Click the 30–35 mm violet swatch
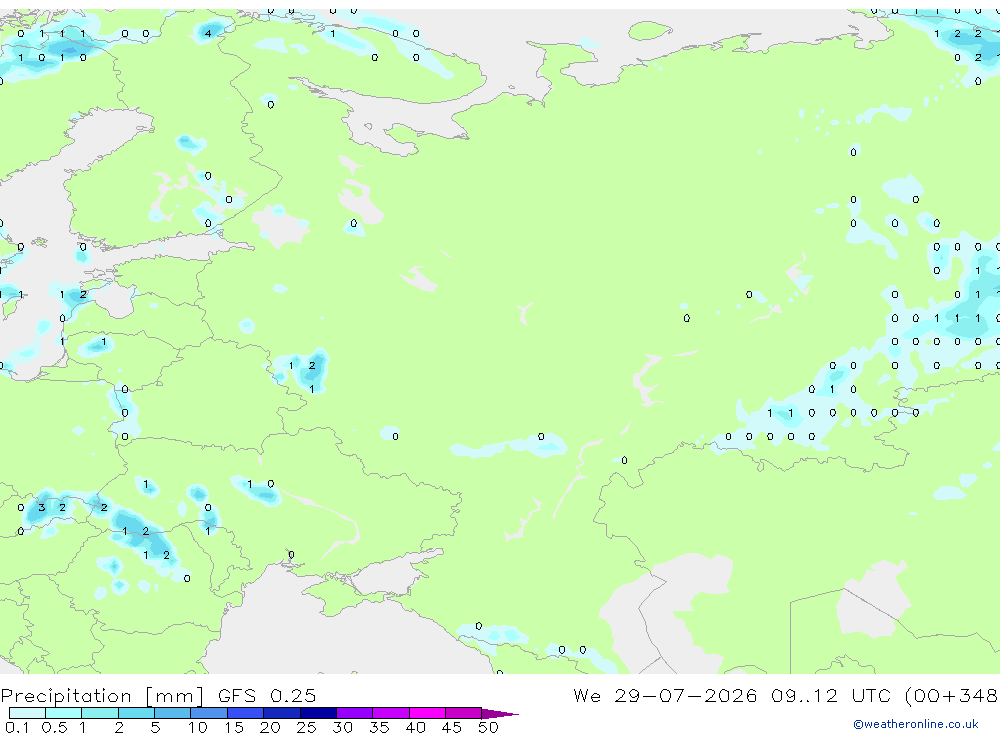This screenshot has width=1000, height=733. (355, 713)
